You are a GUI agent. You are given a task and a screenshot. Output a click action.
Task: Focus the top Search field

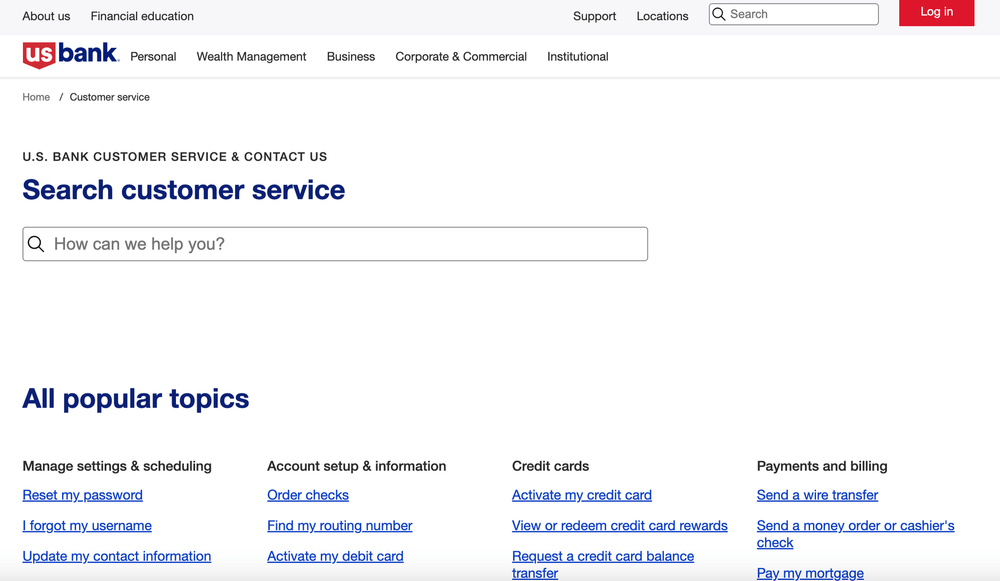pyautogui.click(x=793, y=14)
